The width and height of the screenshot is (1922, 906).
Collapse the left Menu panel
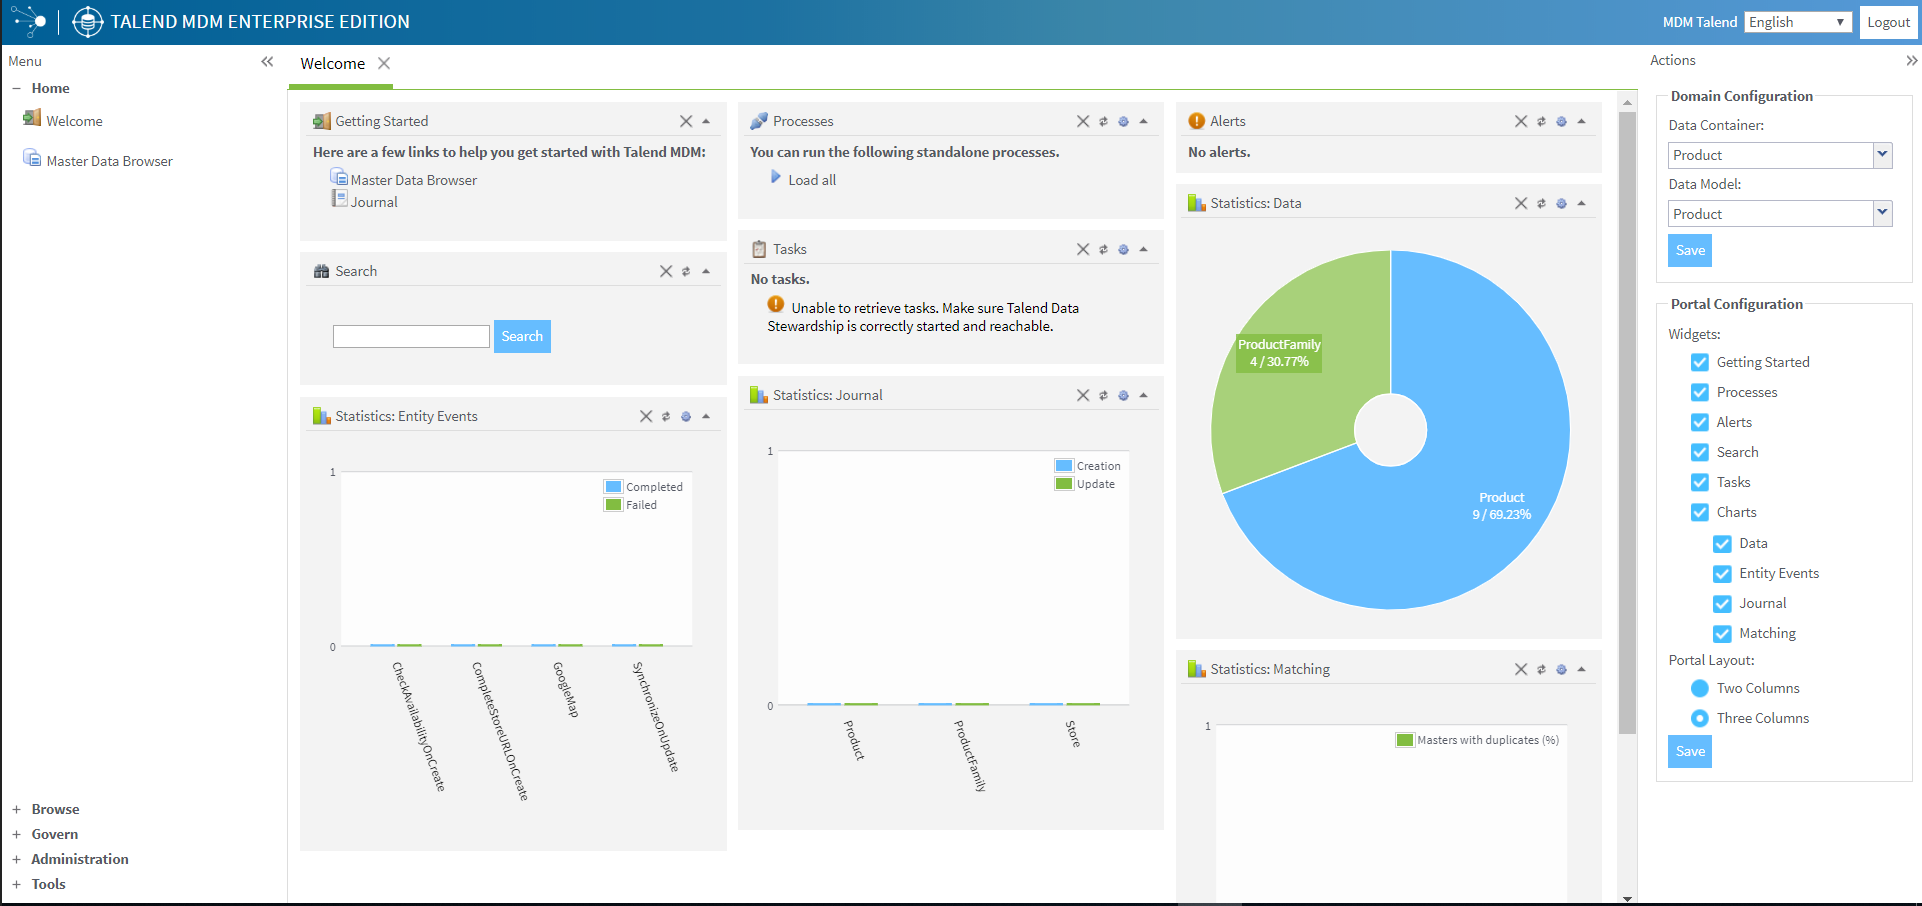point(267,62)
